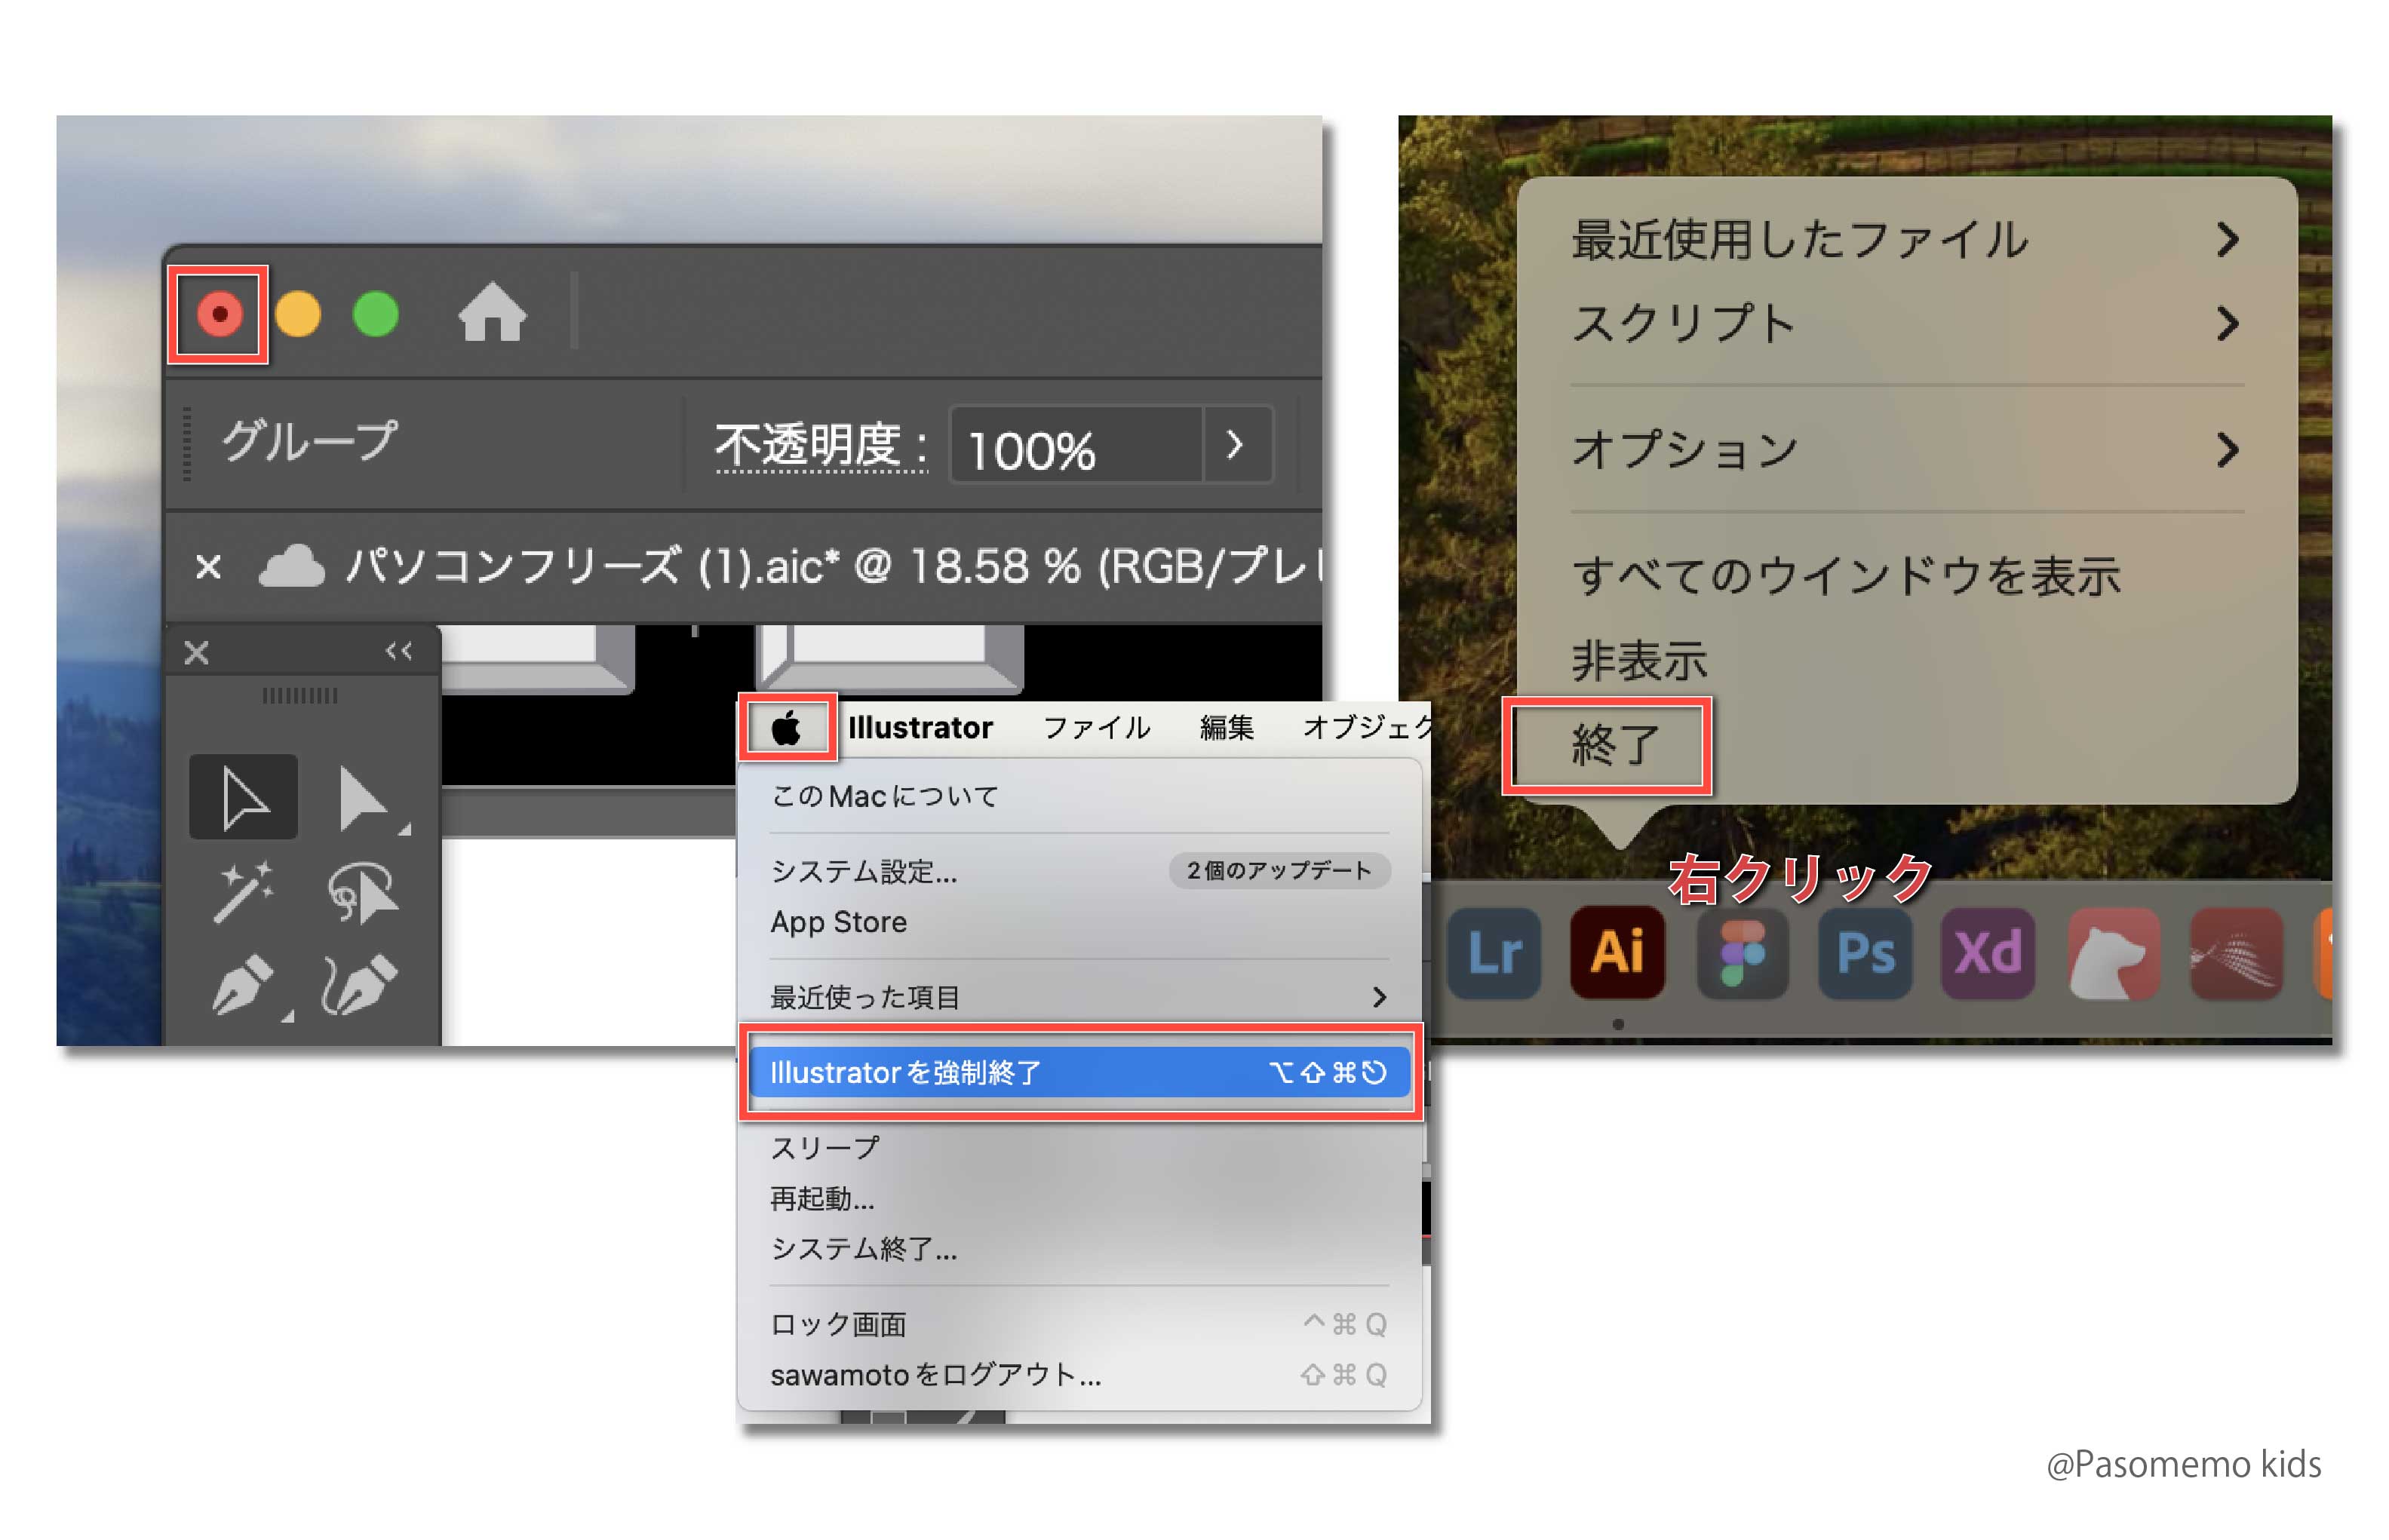Expand 最近使った項目 submenu
This screenshot has width=2389, height=1540.
click(x=1079, y=997)
